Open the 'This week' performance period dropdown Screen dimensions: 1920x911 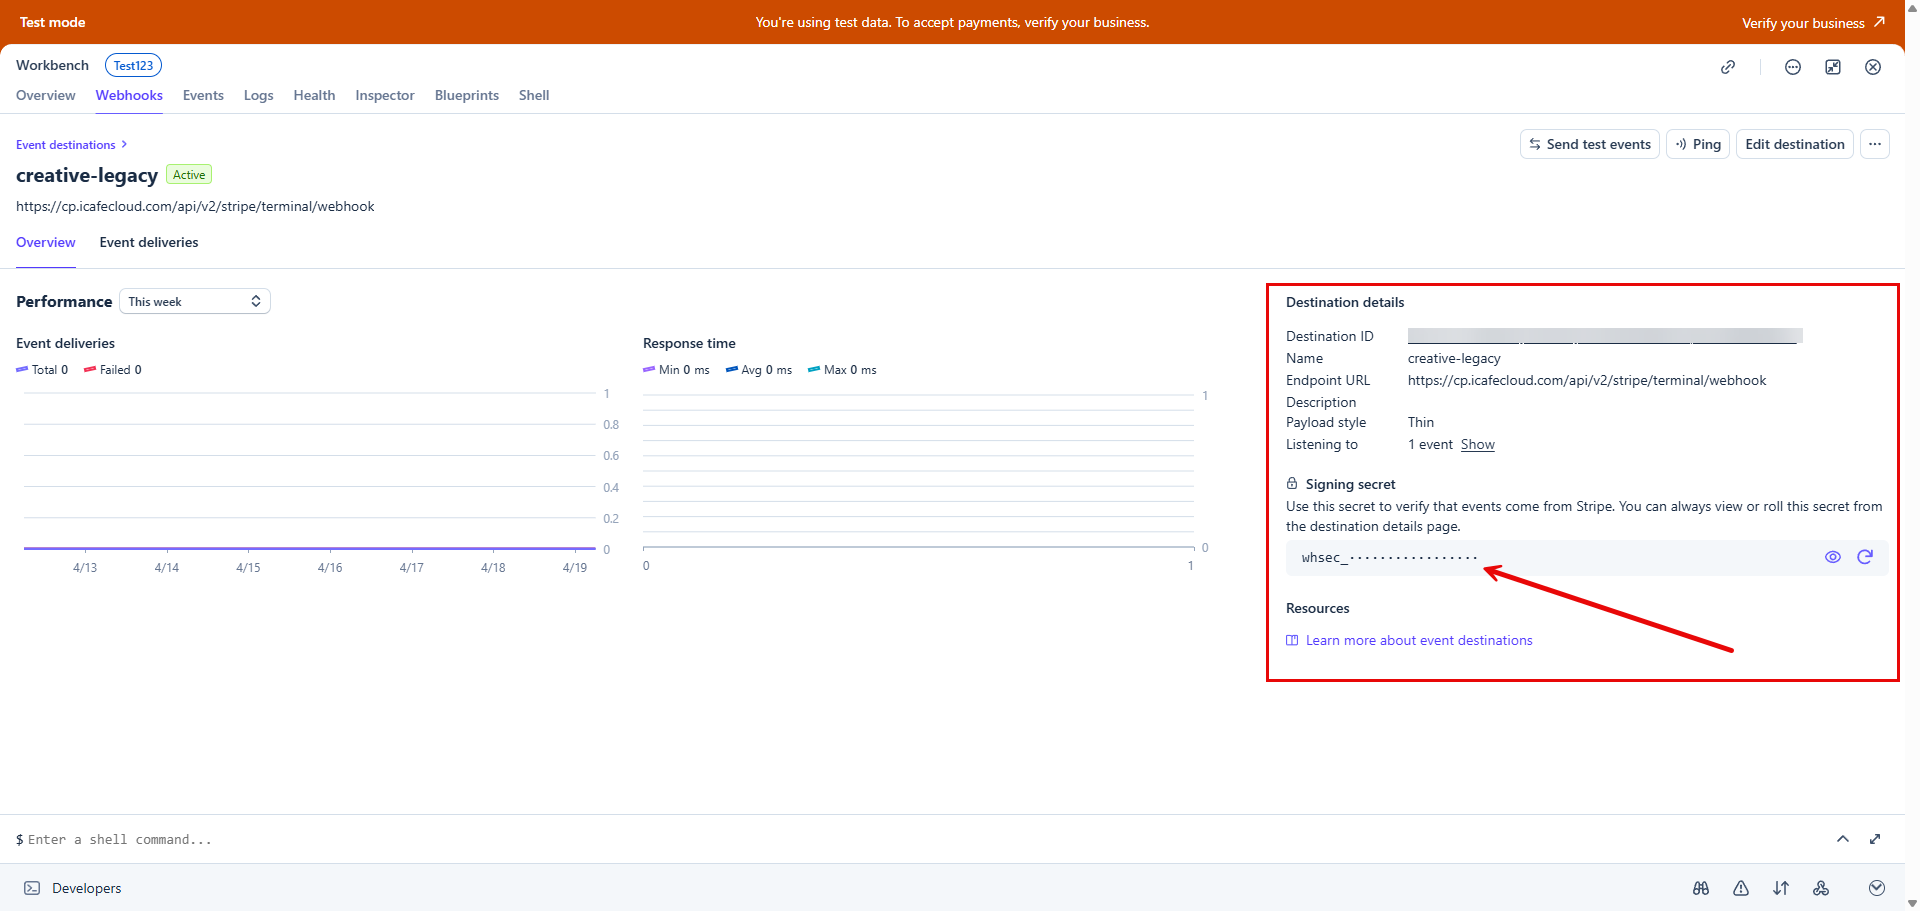click(x=195, y=302)
